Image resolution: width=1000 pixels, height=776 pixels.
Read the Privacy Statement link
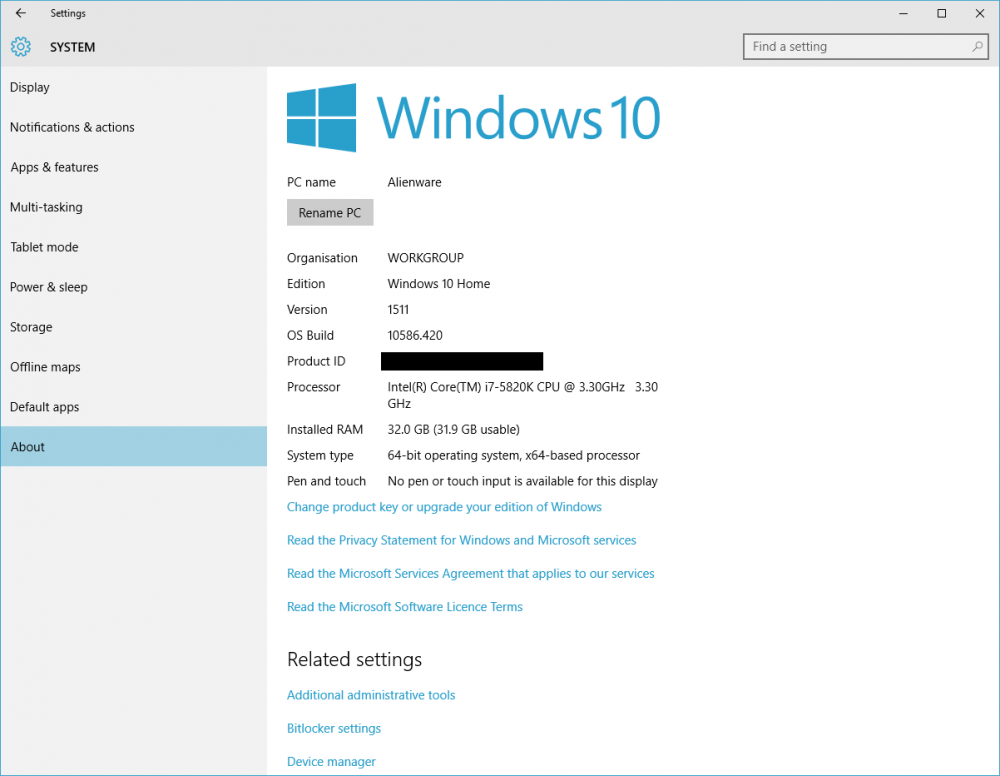point(461,540)
